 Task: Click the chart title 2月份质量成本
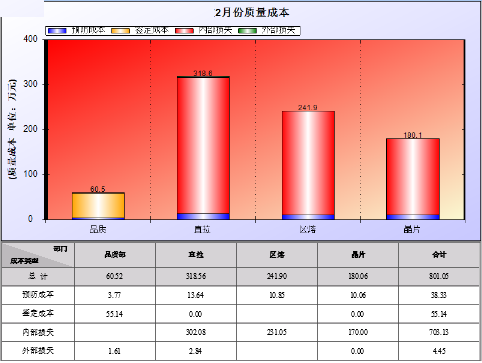pos(252,13)
